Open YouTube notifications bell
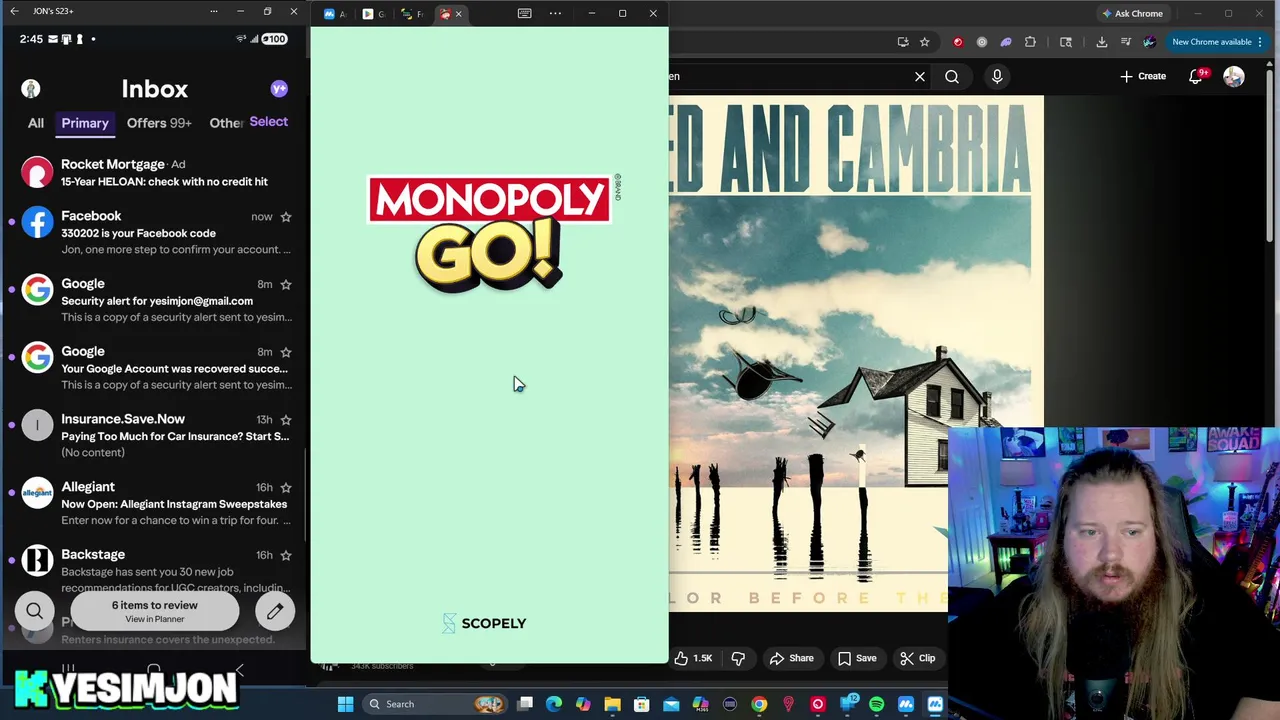This screenshot has height=720, width=1280. [1196, 76]
